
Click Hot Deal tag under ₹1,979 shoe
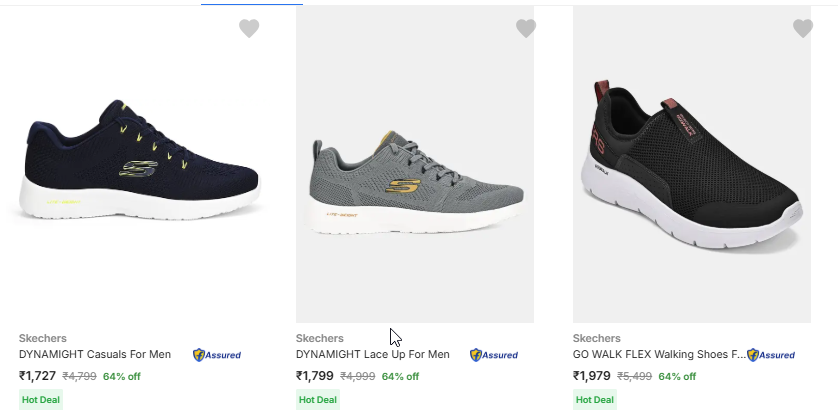(x=595, y=399)
